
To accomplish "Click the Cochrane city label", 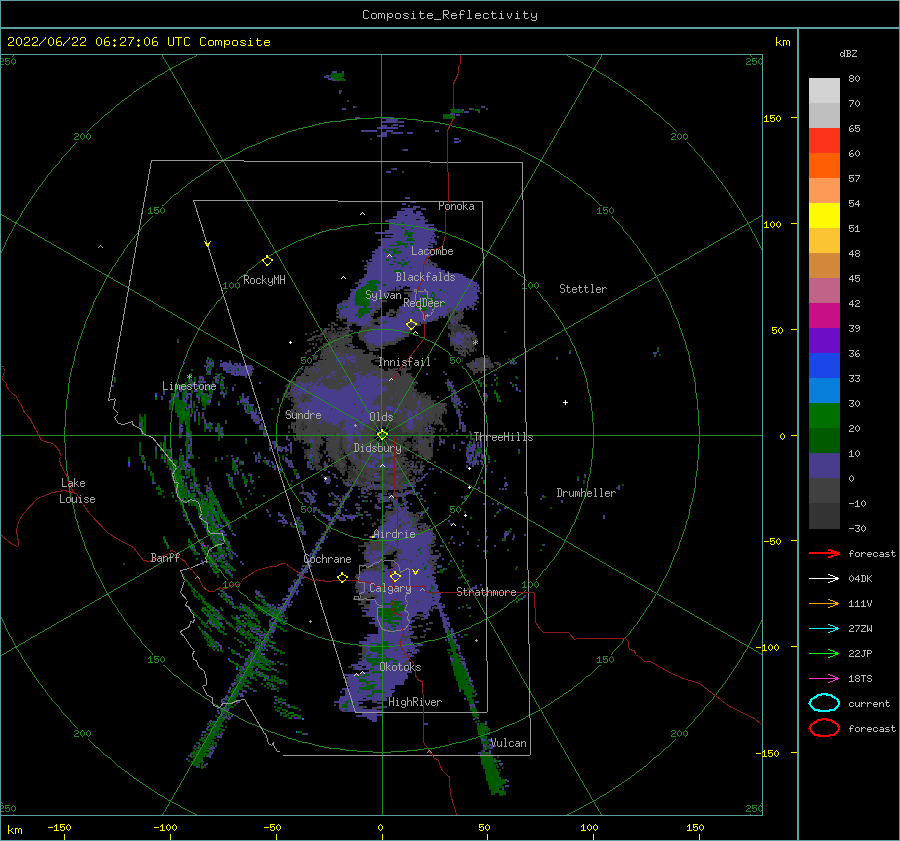I will pyautogui.click(x=327, y=559).
